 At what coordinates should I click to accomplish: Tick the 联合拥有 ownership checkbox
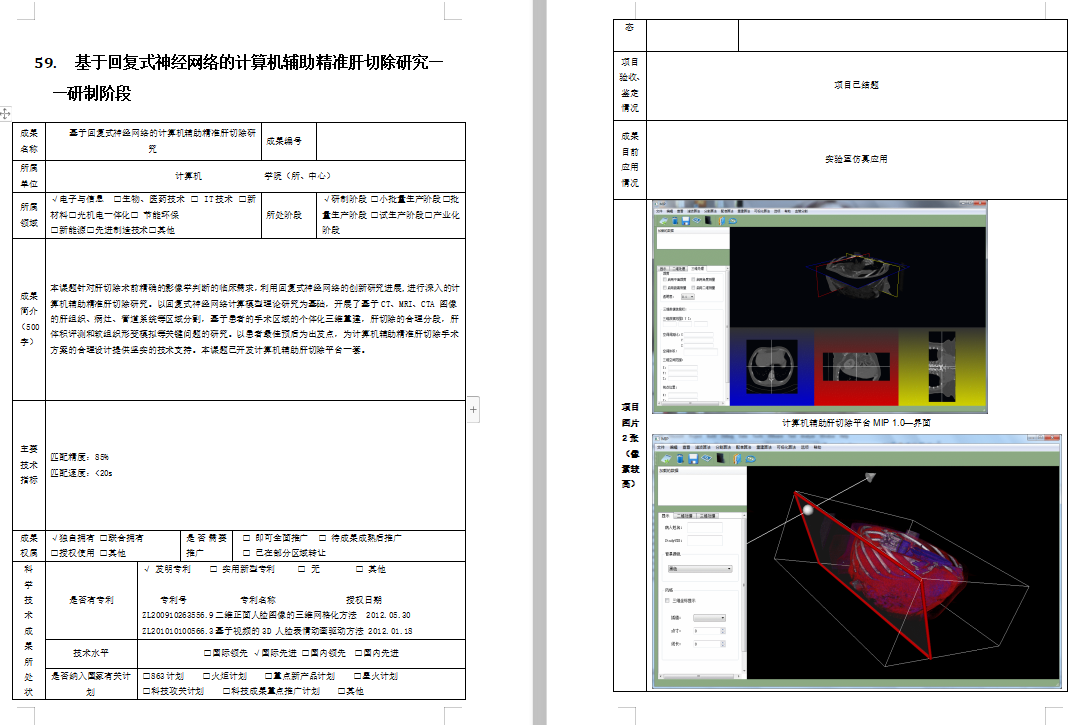tap(103, 538)
